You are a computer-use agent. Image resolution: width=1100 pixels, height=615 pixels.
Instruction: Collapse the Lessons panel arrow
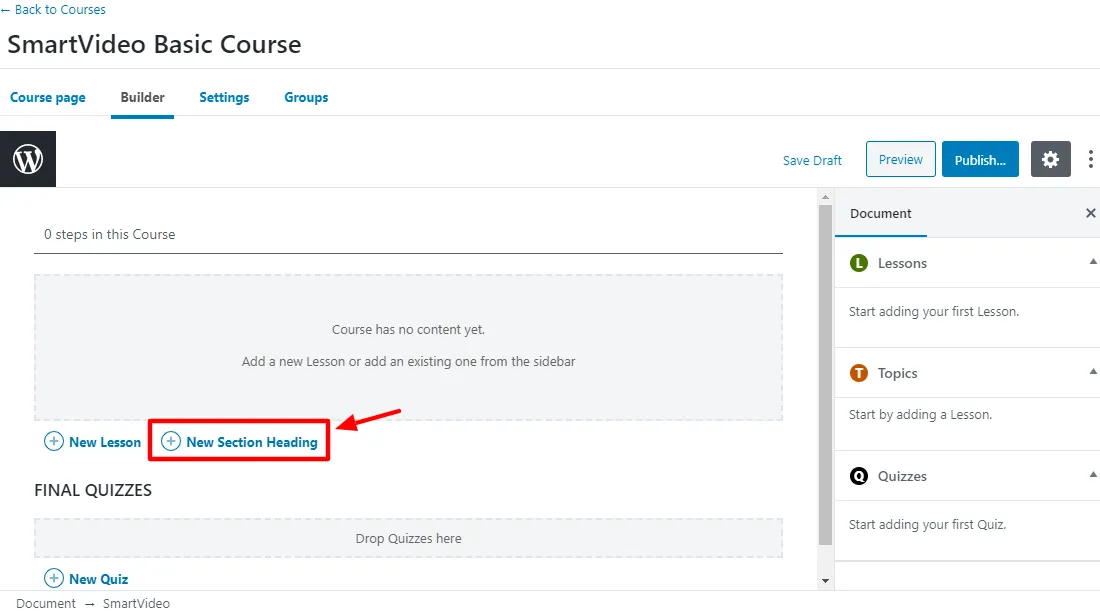1092,262
